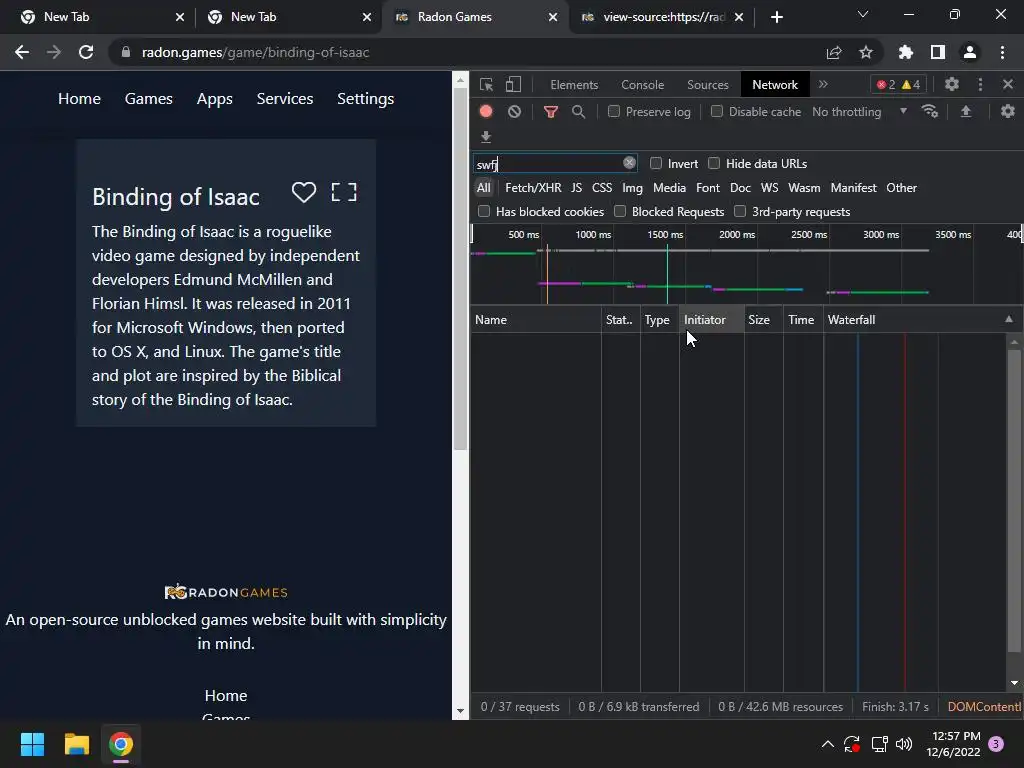Click the page vertical scrollbar thumb
Screen dimensions: 1024x768
[460, 269]
